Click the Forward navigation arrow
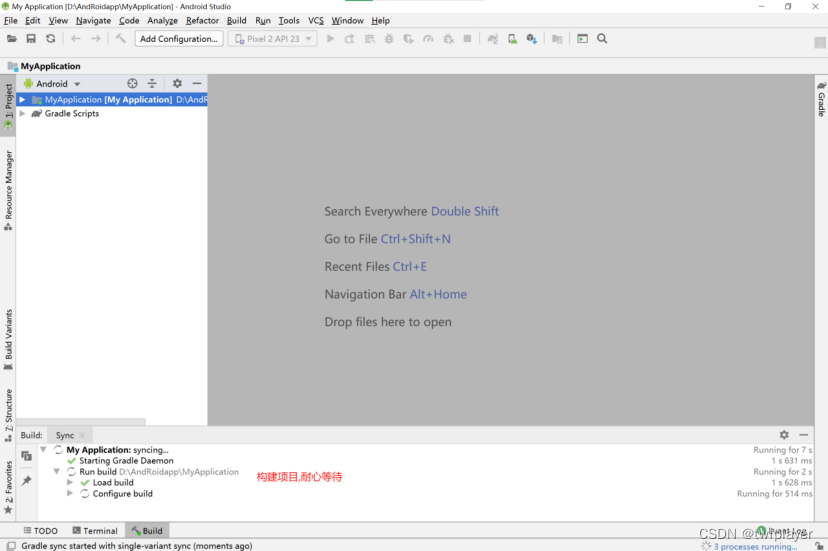This screenshot has height=551, width=828. (x=96, y=39)
